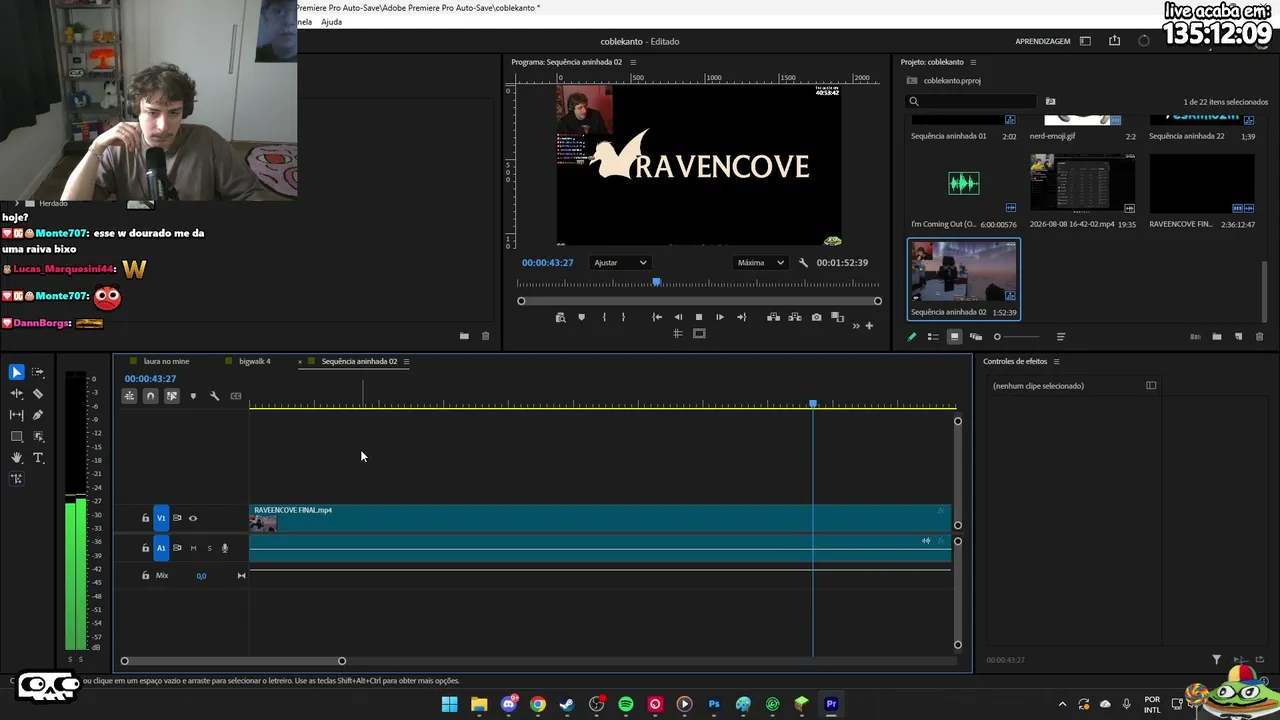1280x720 pixels.
Task: Open the Máxima playback resolution dropdown
Action: coord(761,263)
